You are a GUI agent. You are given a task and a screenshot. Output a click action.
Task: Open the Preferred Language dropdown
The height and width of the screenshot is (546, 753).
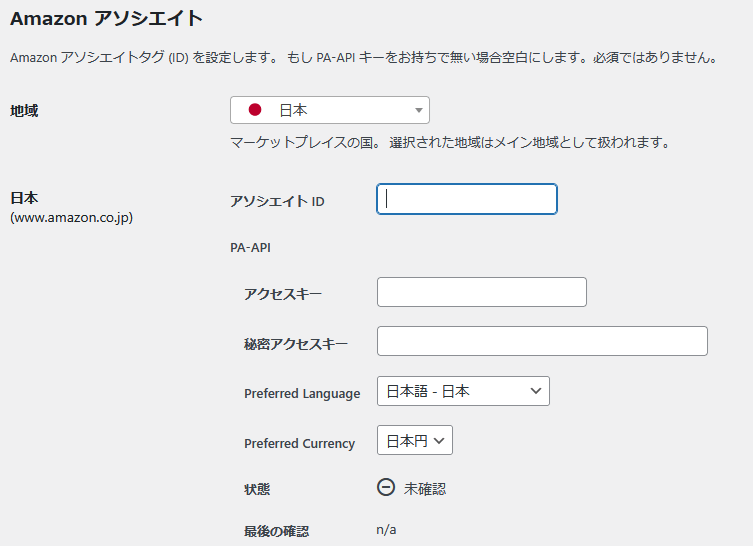click(x=463, y=391)
